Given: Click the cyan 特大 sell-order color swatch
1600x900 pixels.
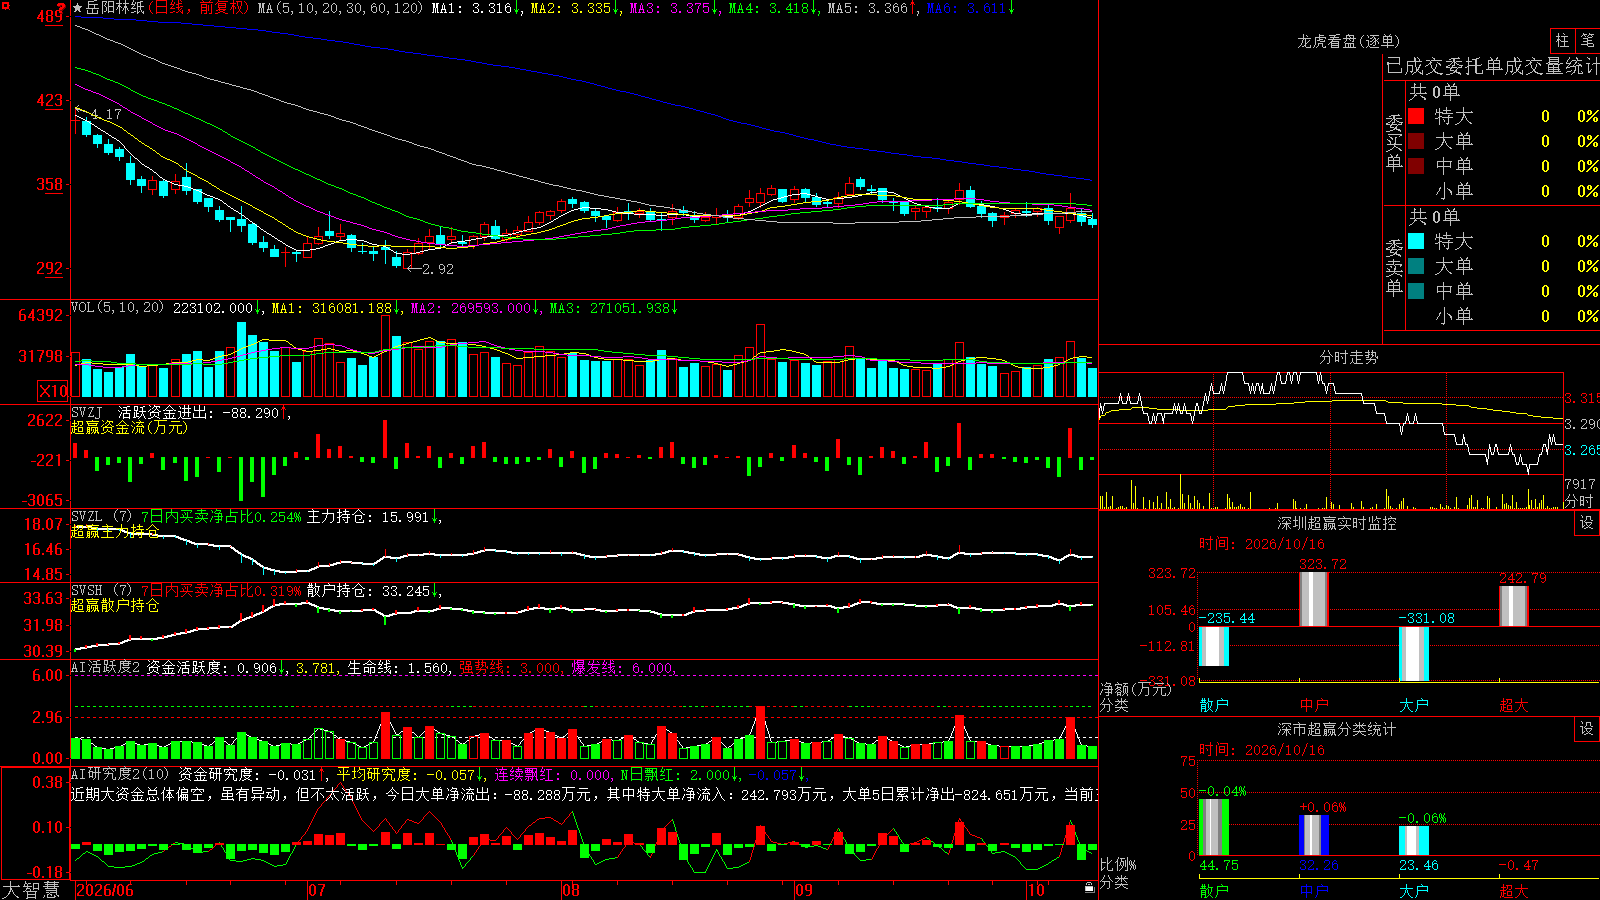Looking at the screenshot, I should point(1416,241).
